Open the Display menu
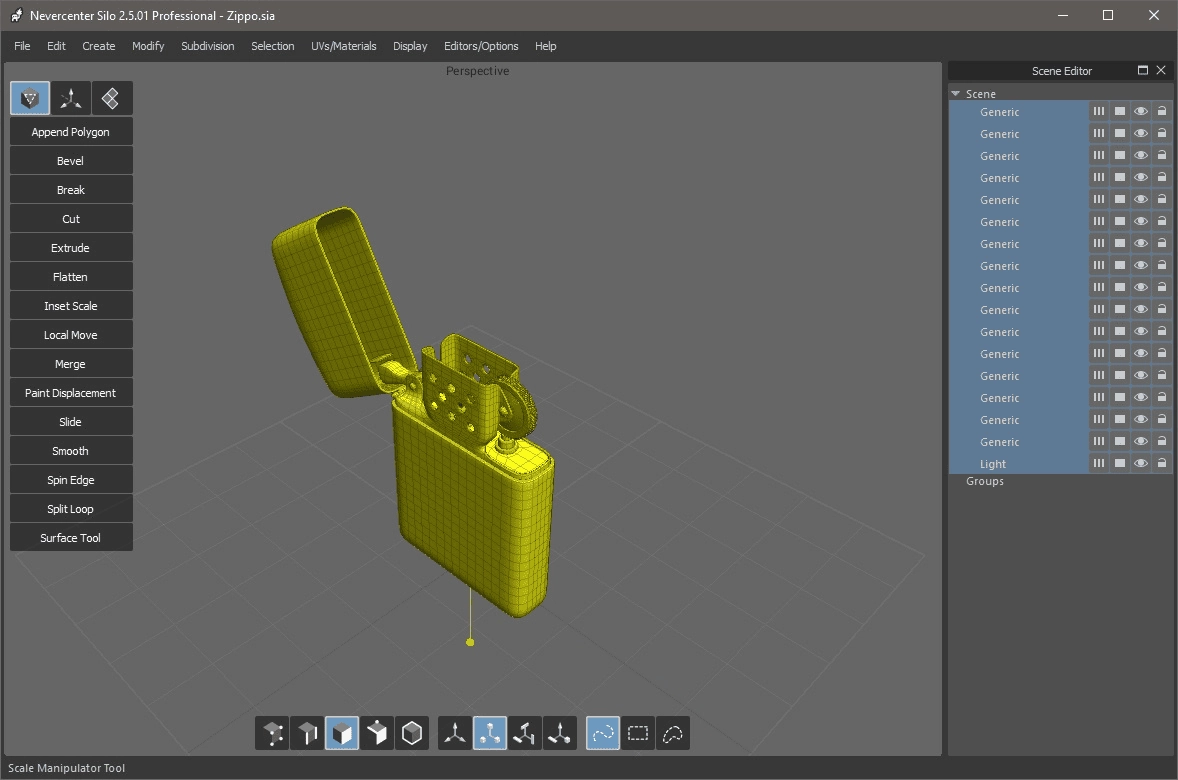This screenshot has height=780, width=1178. coord(410,46)
